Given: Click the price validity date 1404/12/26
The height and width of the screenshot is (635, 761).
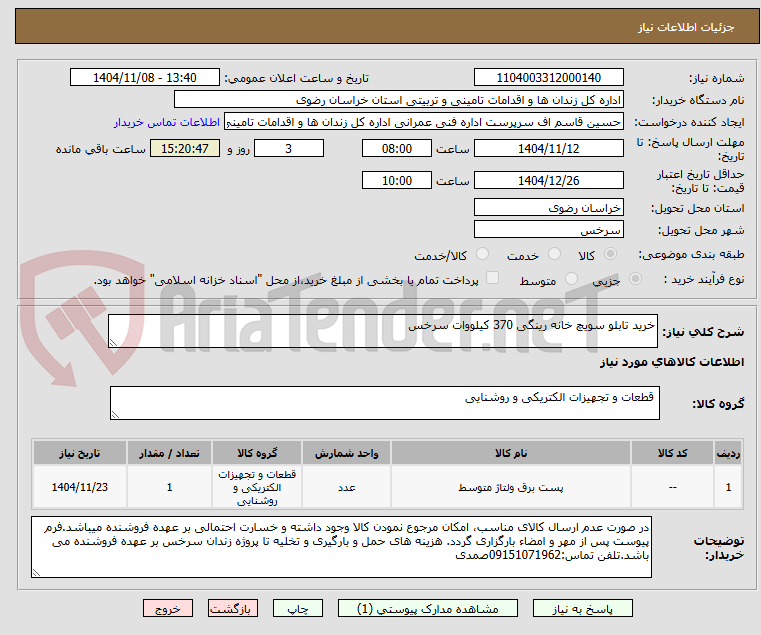Looking at the screenshot, I should [548, 181].
